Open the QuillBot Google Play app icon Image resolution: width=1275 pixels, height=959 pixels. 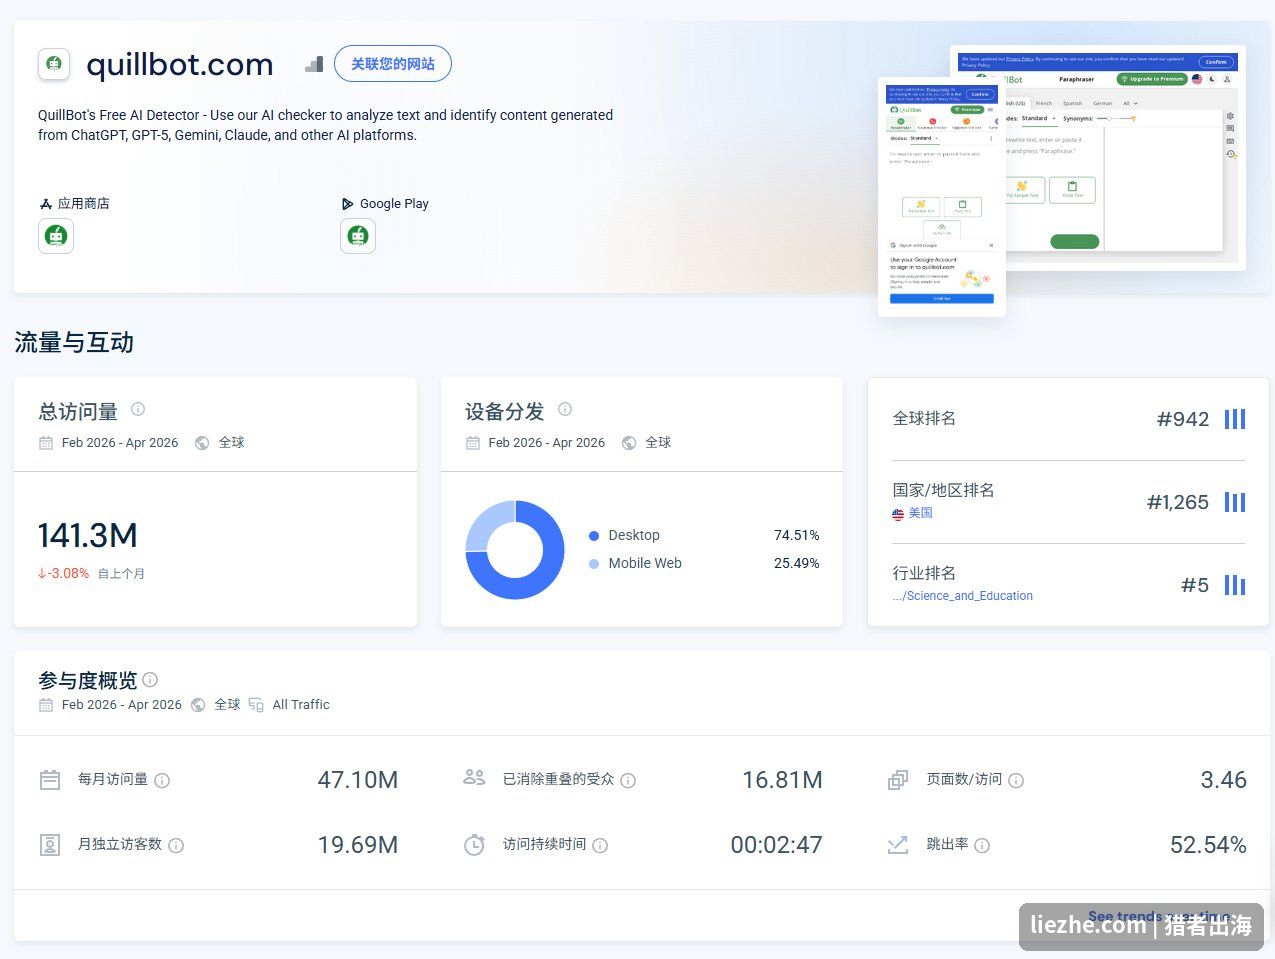[358, 236]
